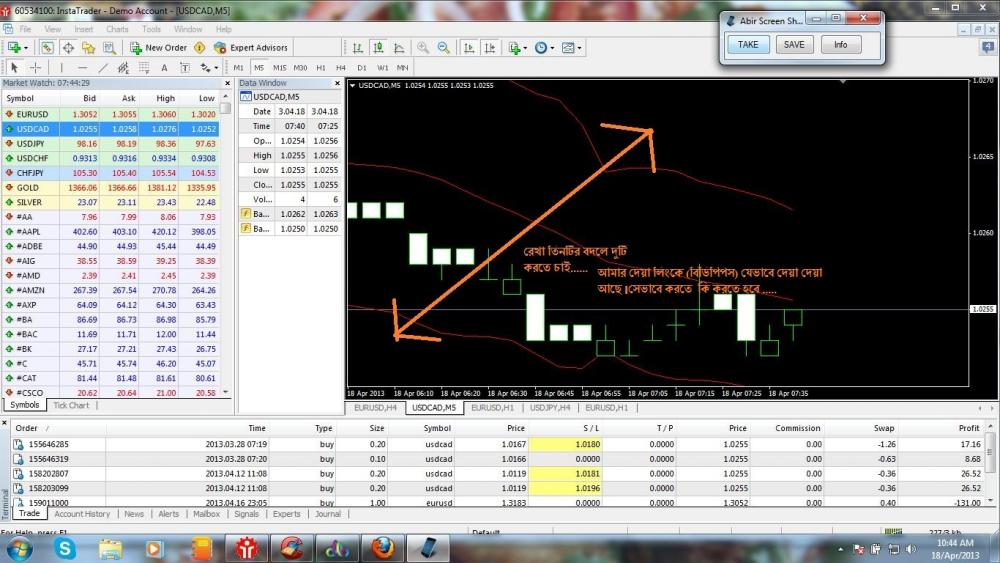Expand the Indicators dropdown arrow
Viewport: 1000px width, 563px height.
(526, 48)
